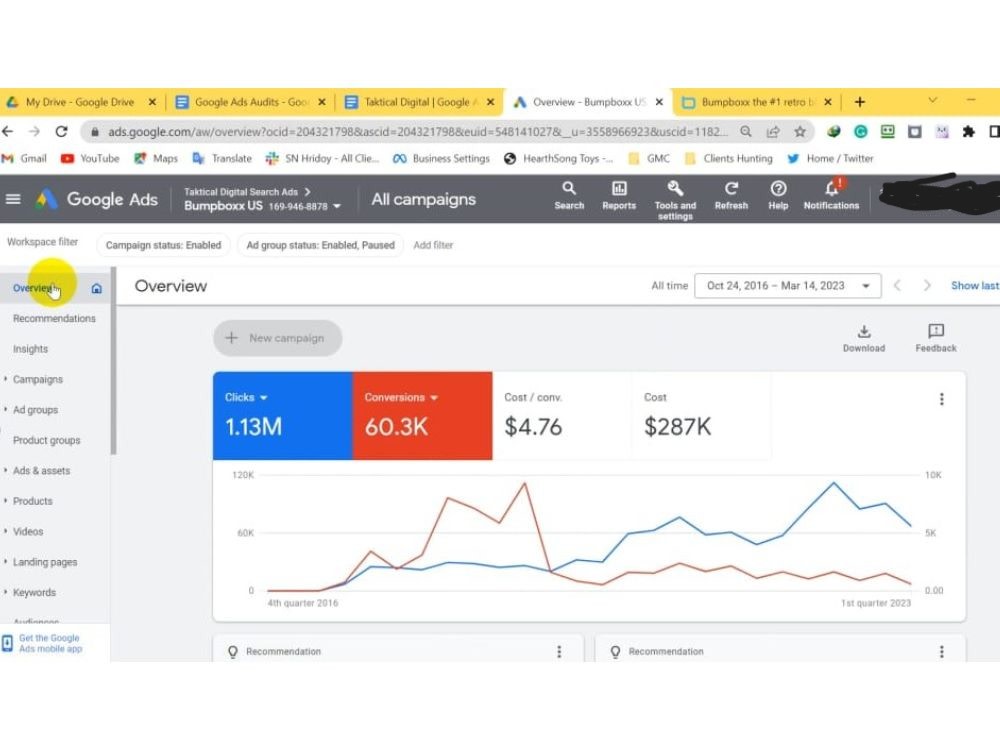Go back in browser
Viewport: 1000px width, 750px height.
8,131
